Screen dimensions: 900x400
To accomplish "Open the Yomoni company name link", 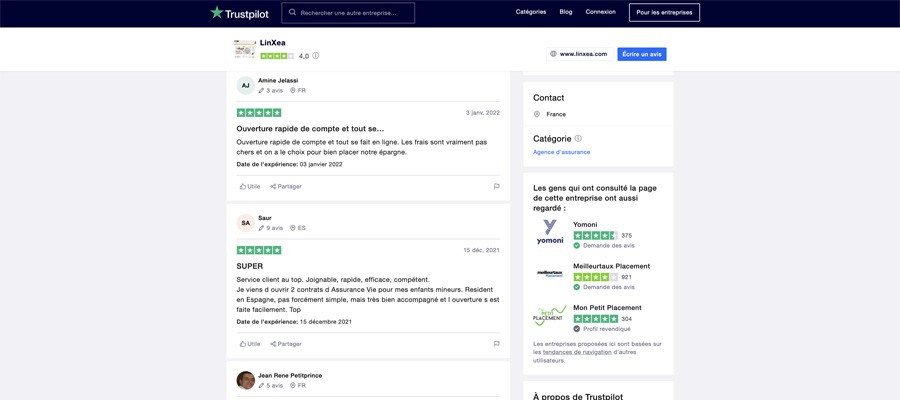I will click(x=585, y=224).
